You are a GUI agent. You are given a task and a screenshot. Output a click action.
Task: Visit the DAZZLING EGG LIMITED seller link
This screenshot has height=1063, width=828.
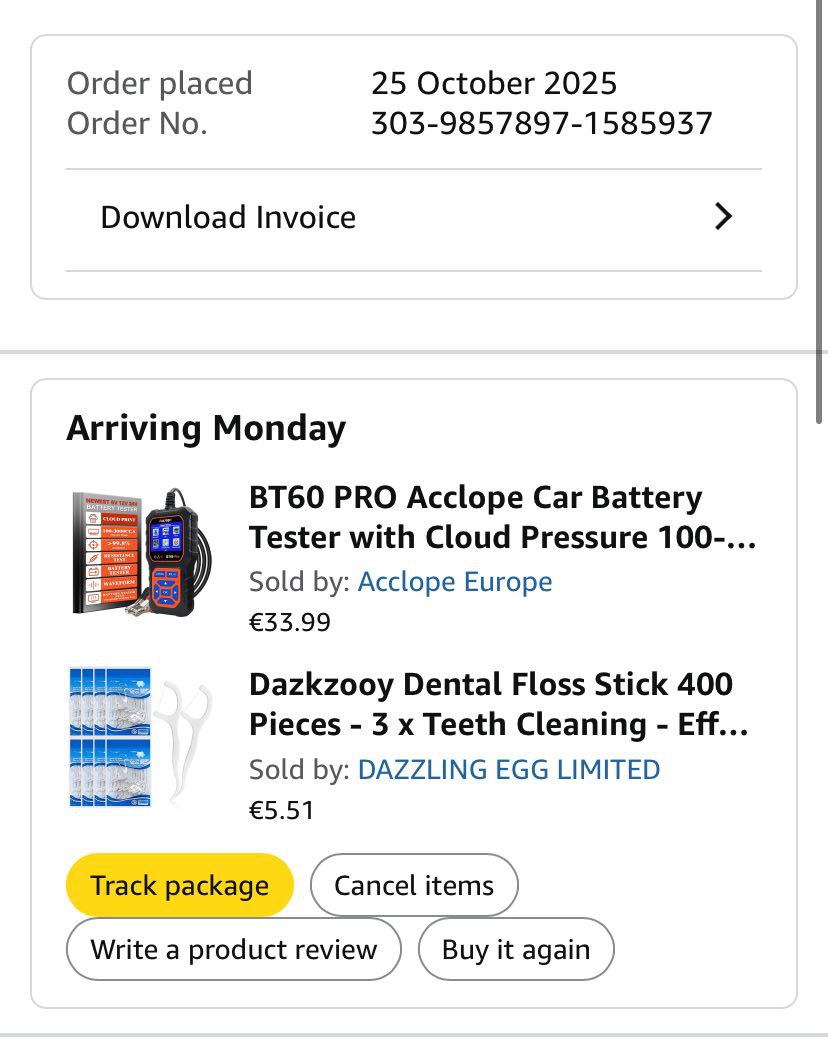point(509,770)
